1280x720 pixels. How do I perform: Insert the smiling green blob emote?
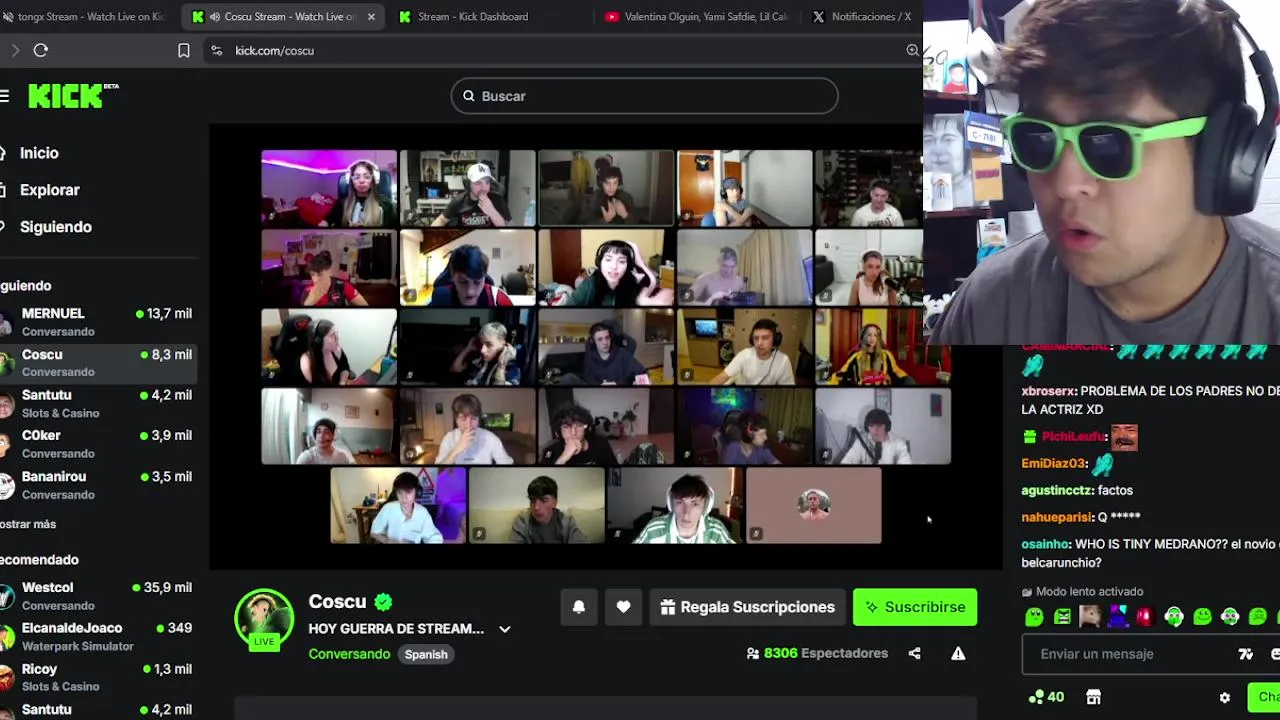point(1202,617)
